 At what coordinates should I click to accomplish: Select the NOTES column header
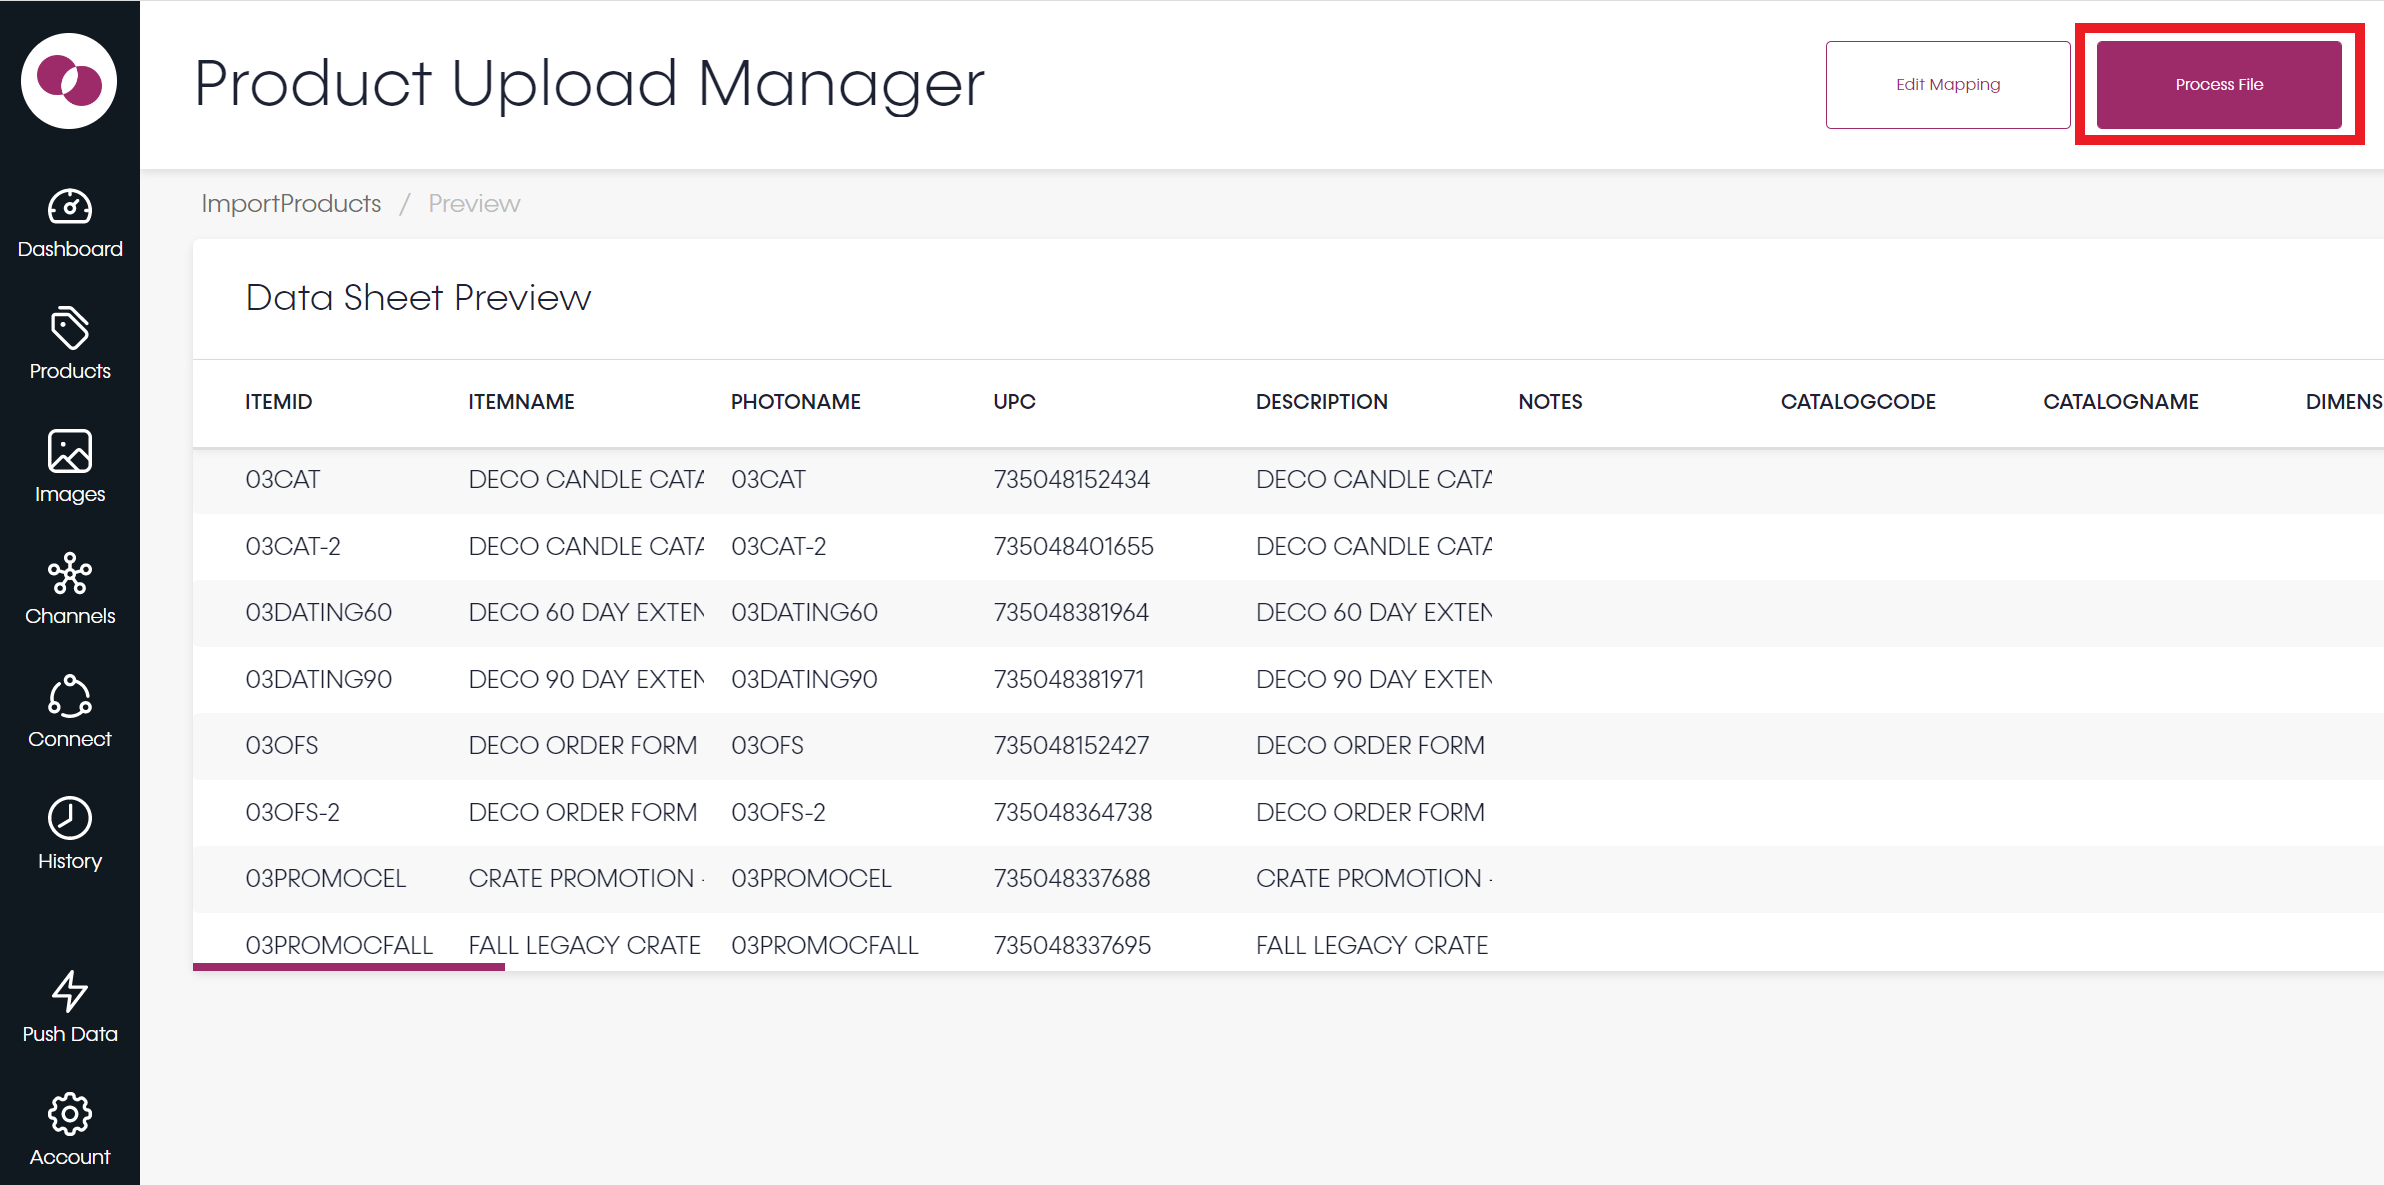tap(1550, 402)
